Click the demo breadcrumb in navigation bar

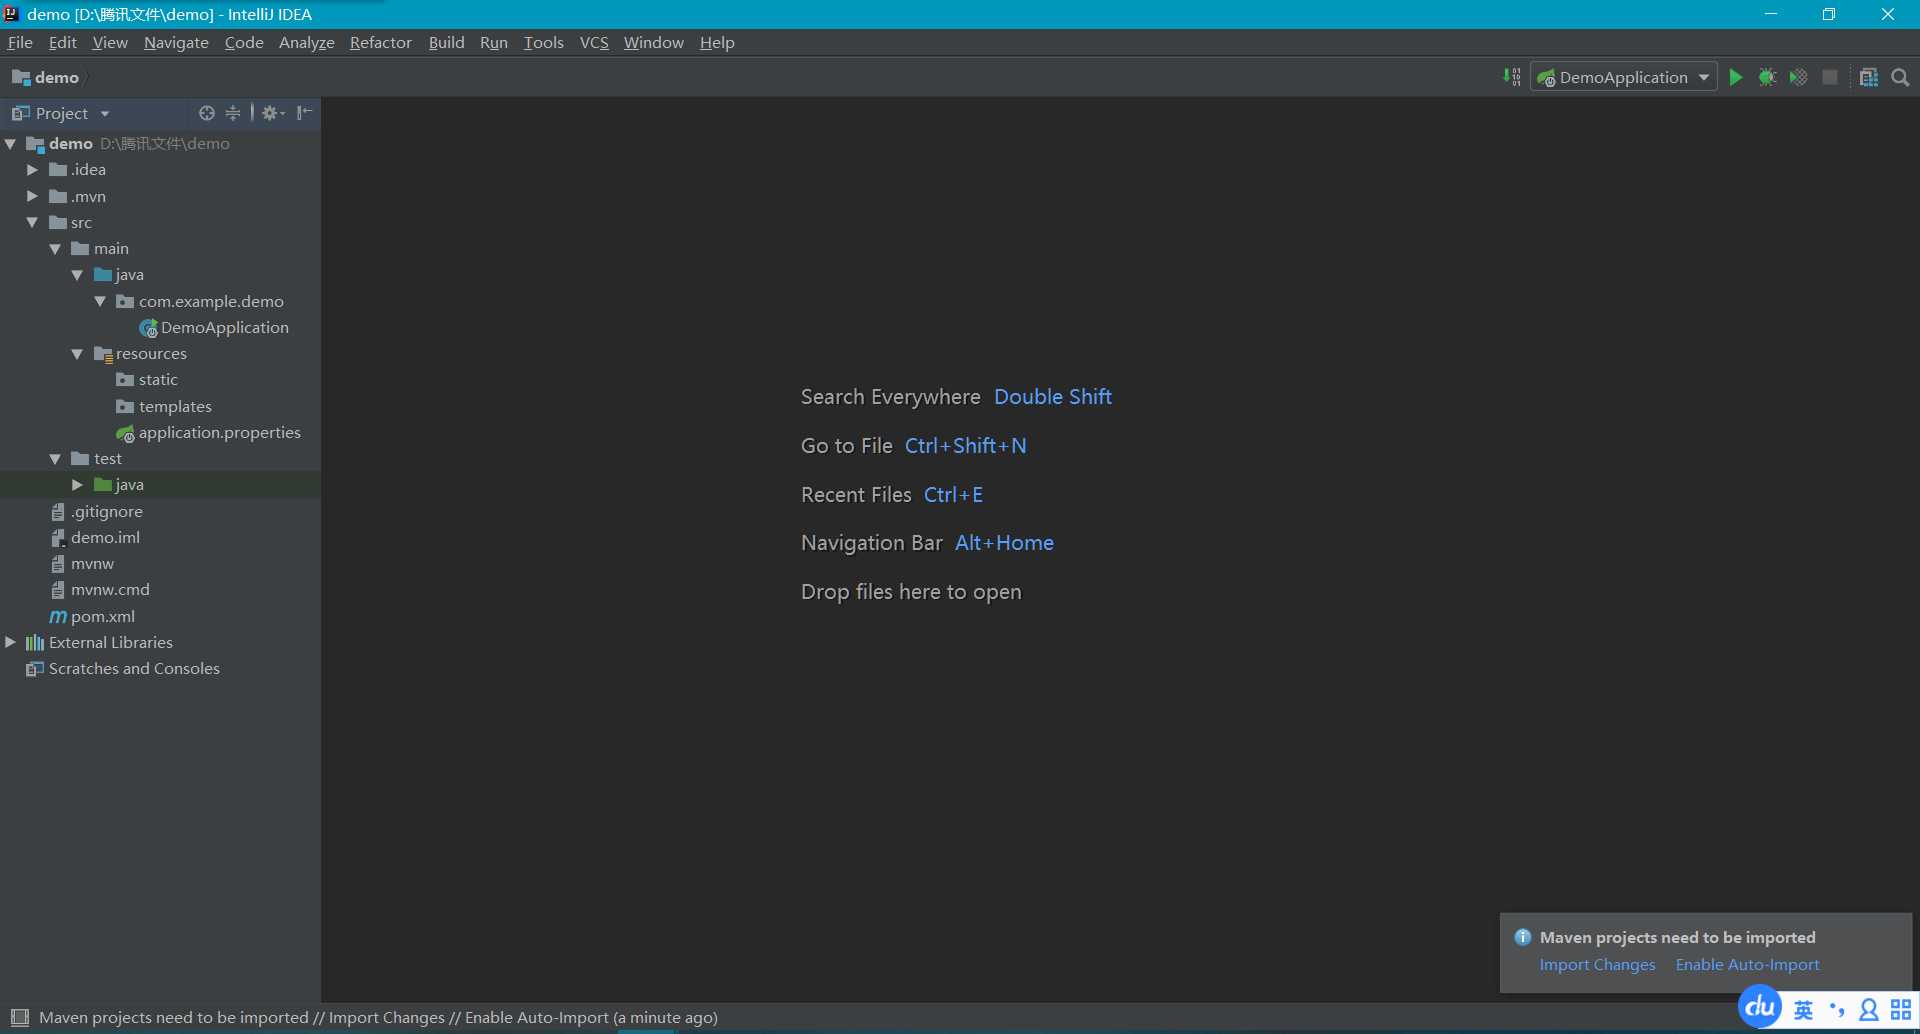tap(46, 77)
